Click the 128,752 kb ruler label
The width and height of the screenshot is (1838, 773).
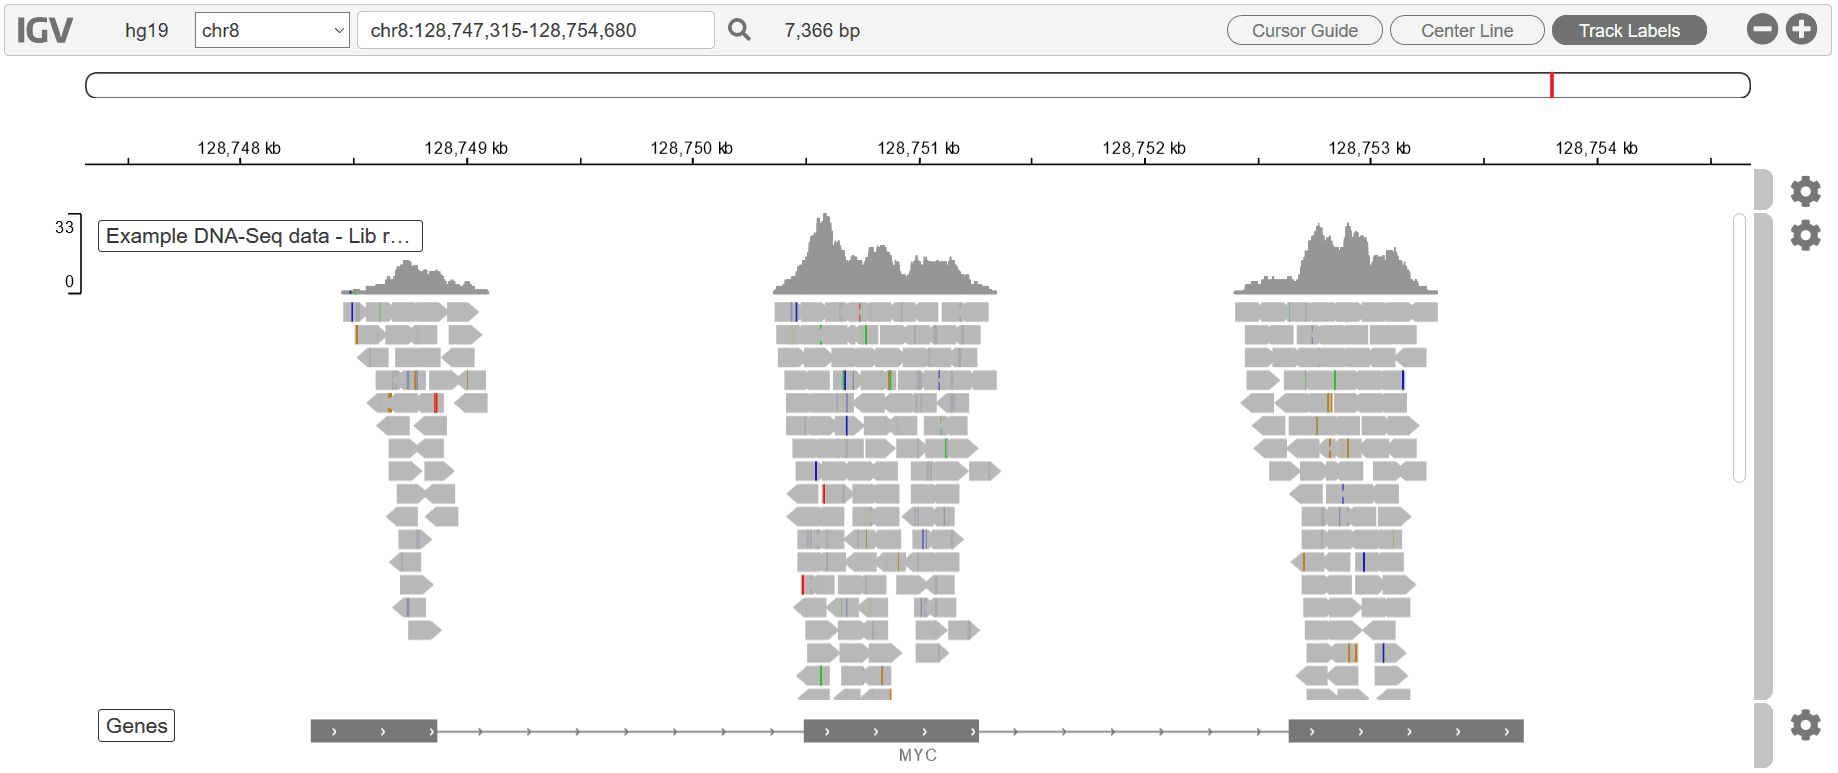(x=1144, y=148)
